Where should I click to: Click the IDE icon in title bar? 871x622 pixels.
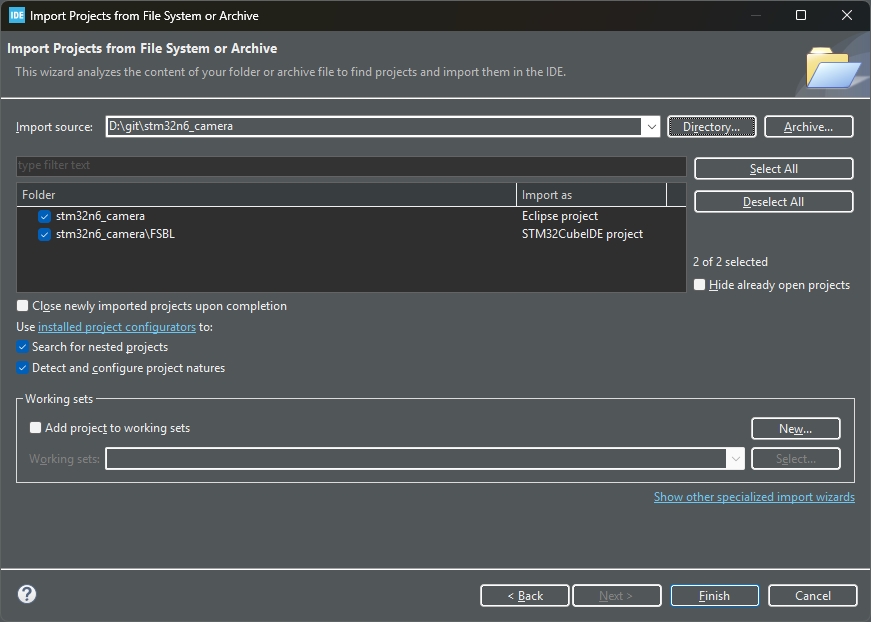(16, 15)
